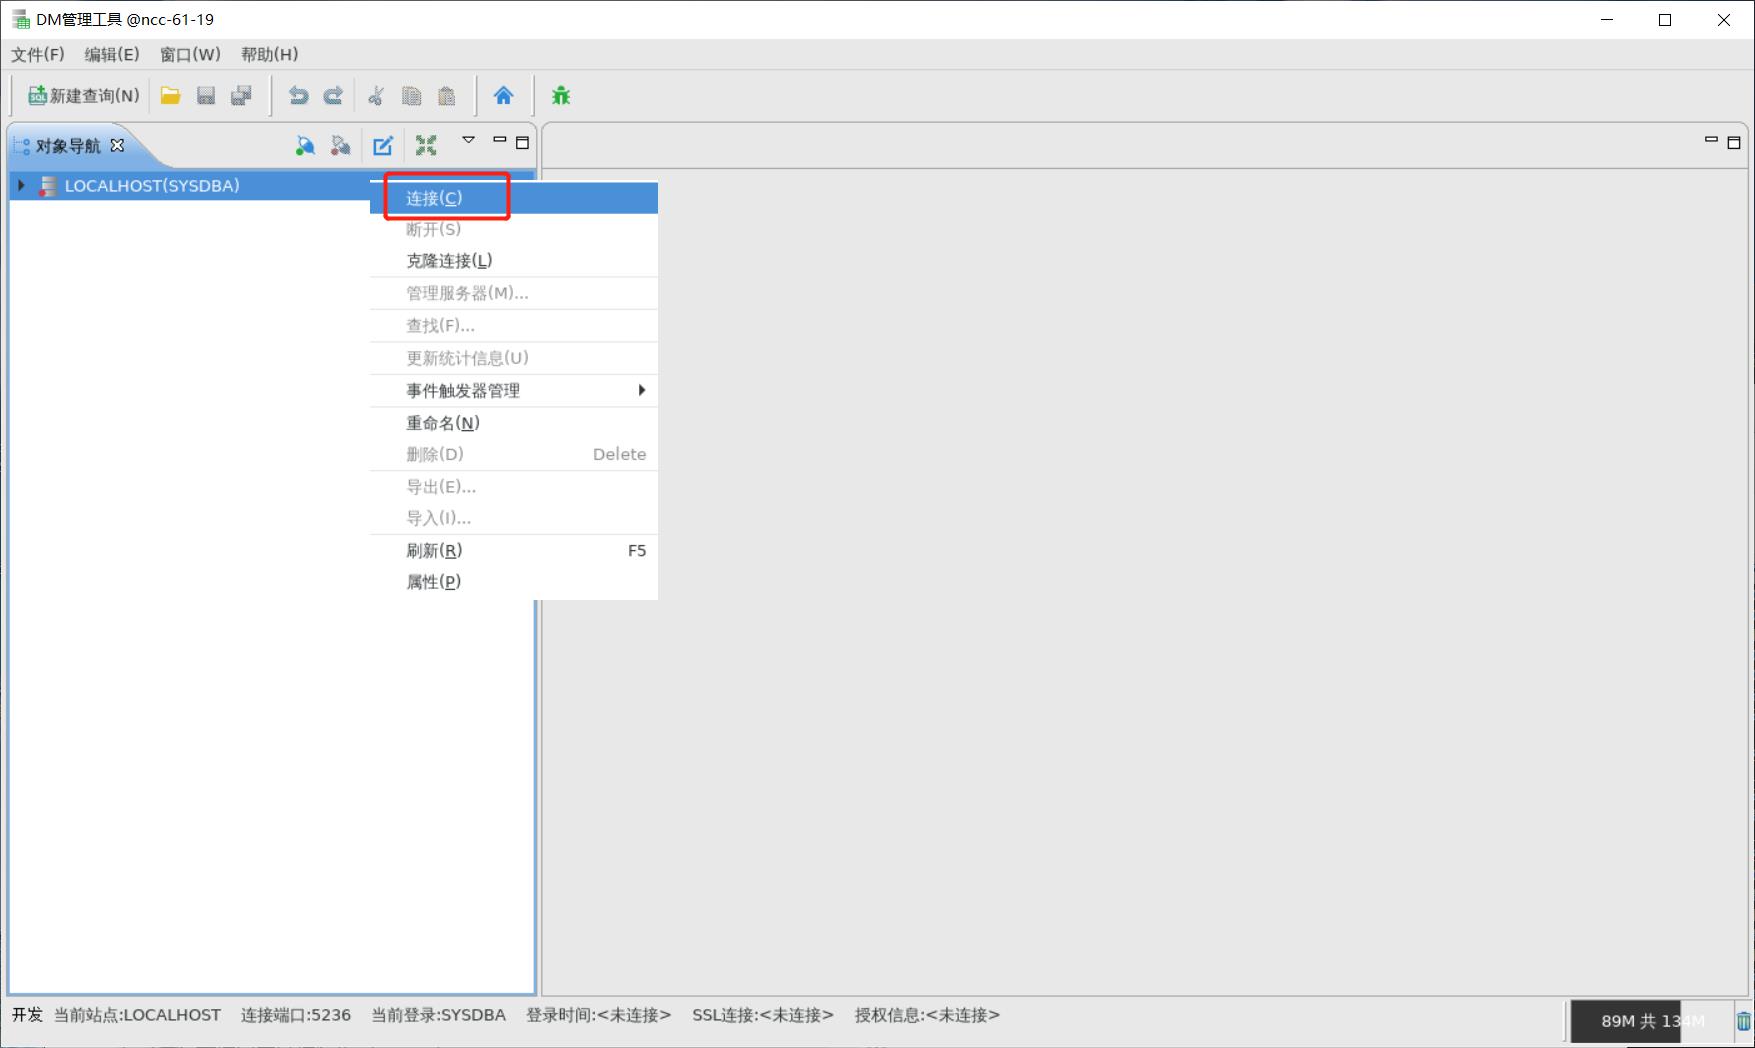Open the 窗口(W) menu
This screenshot has width=1755, height=1048.
pos(190,54)
